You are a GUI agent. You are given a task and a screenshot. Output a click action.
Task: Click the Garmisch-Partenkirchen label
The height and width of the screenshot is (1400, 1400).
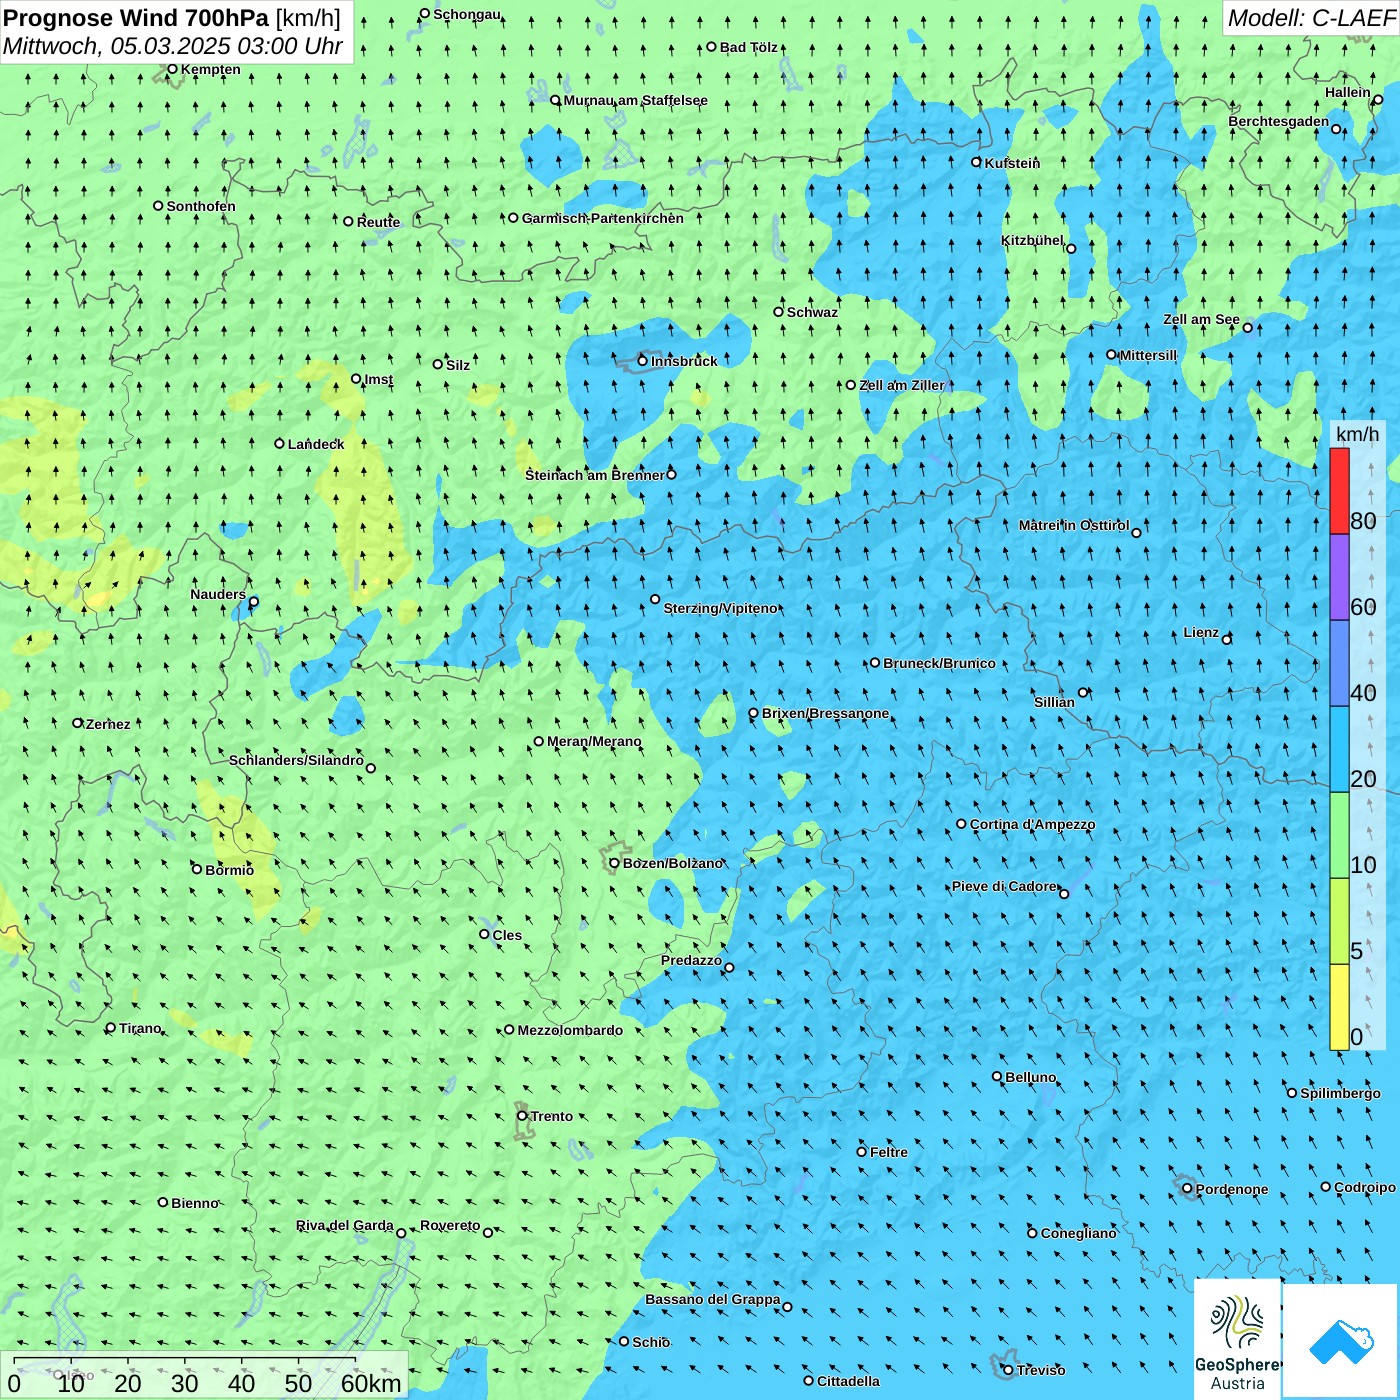603,218
